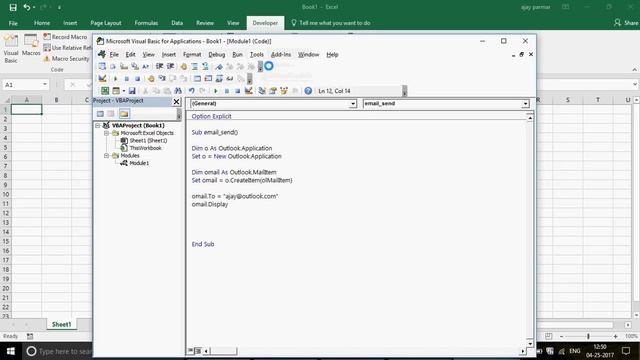Viewport: 640px width, 360px height.
Task: Click Reset (stop) square in the Standard toolbar
Action: tap(238, 91)
